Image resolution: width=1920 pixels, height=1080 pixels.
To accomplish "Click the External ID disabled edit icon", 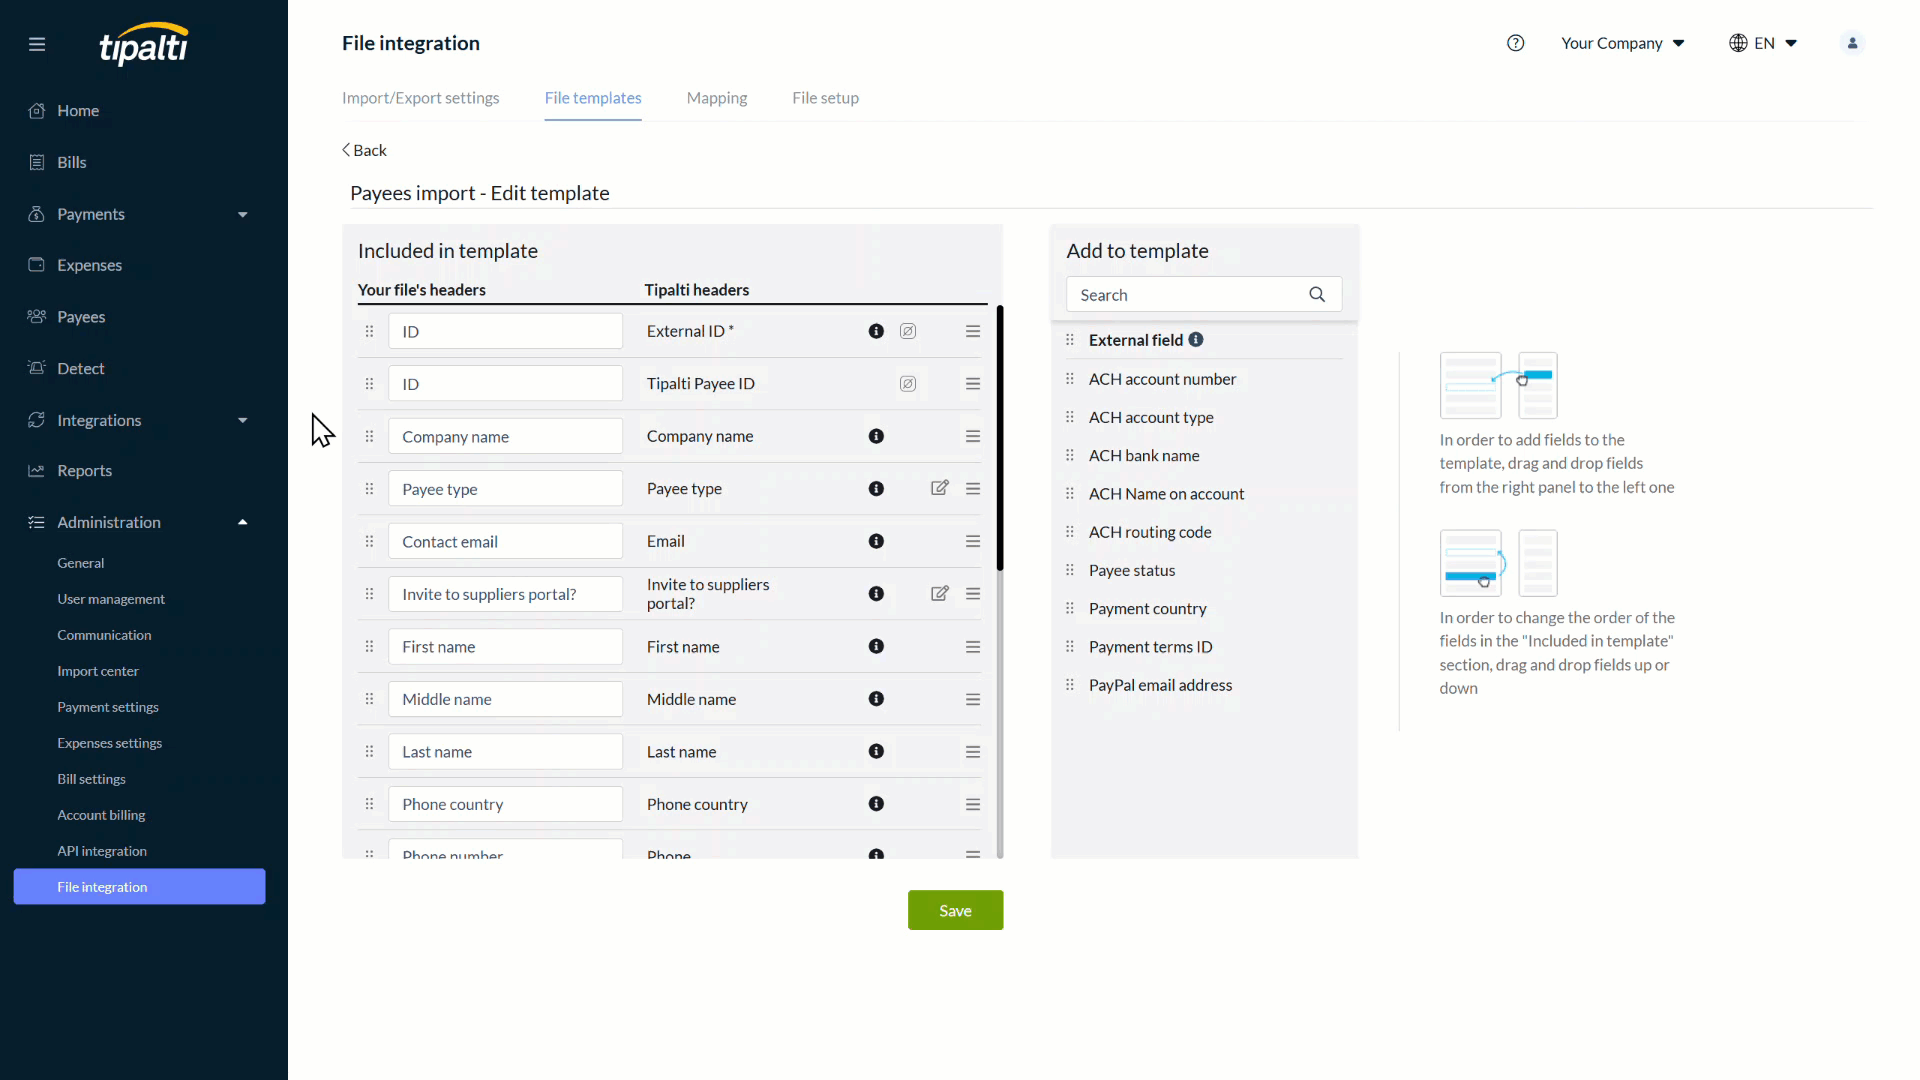I will pos(908,331).
